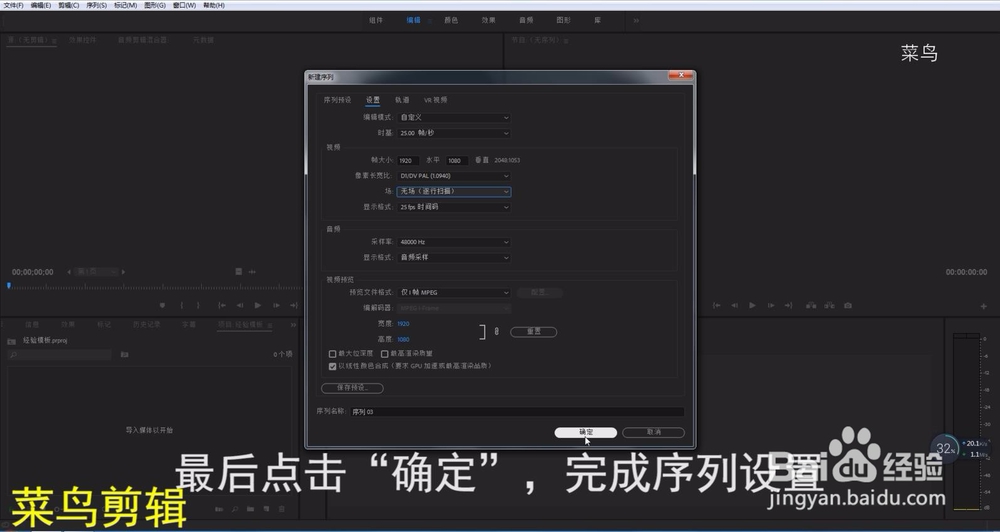Click the frame height field showing 1080
Screen dimensions: 1000x532
point(457,161)
